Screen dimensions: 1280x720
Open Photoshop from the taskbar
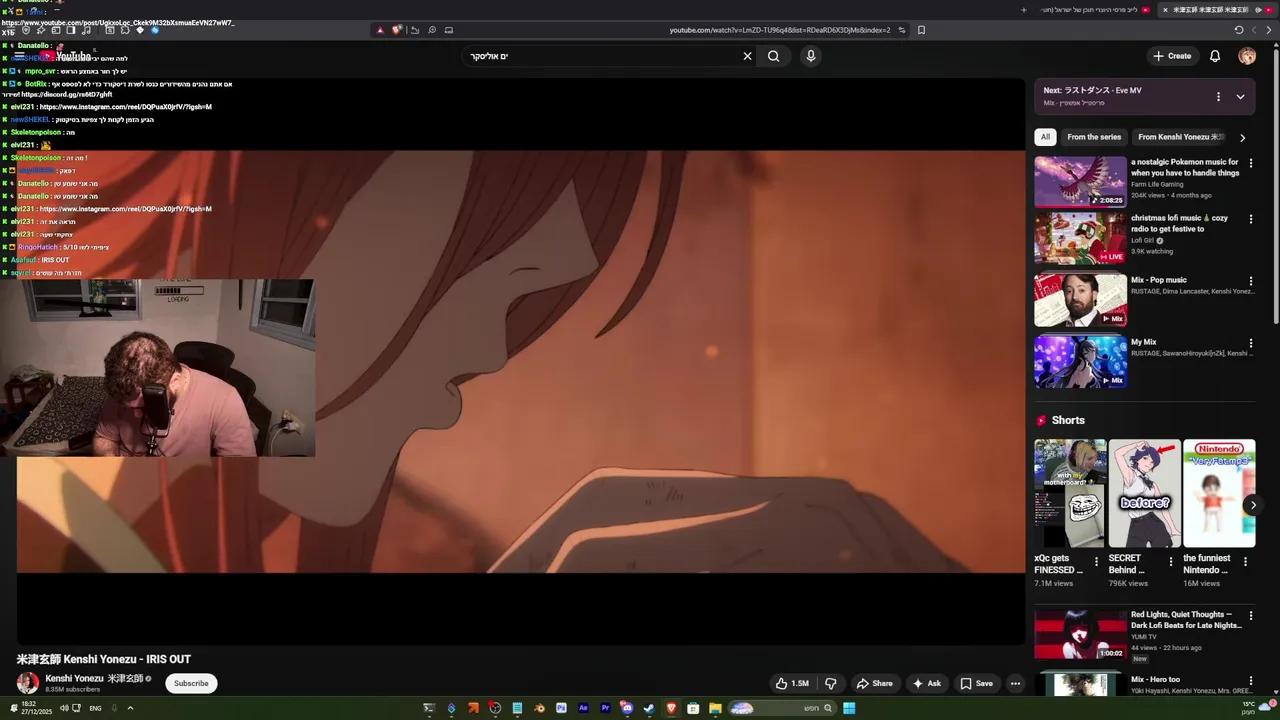(x=561, y=708)
